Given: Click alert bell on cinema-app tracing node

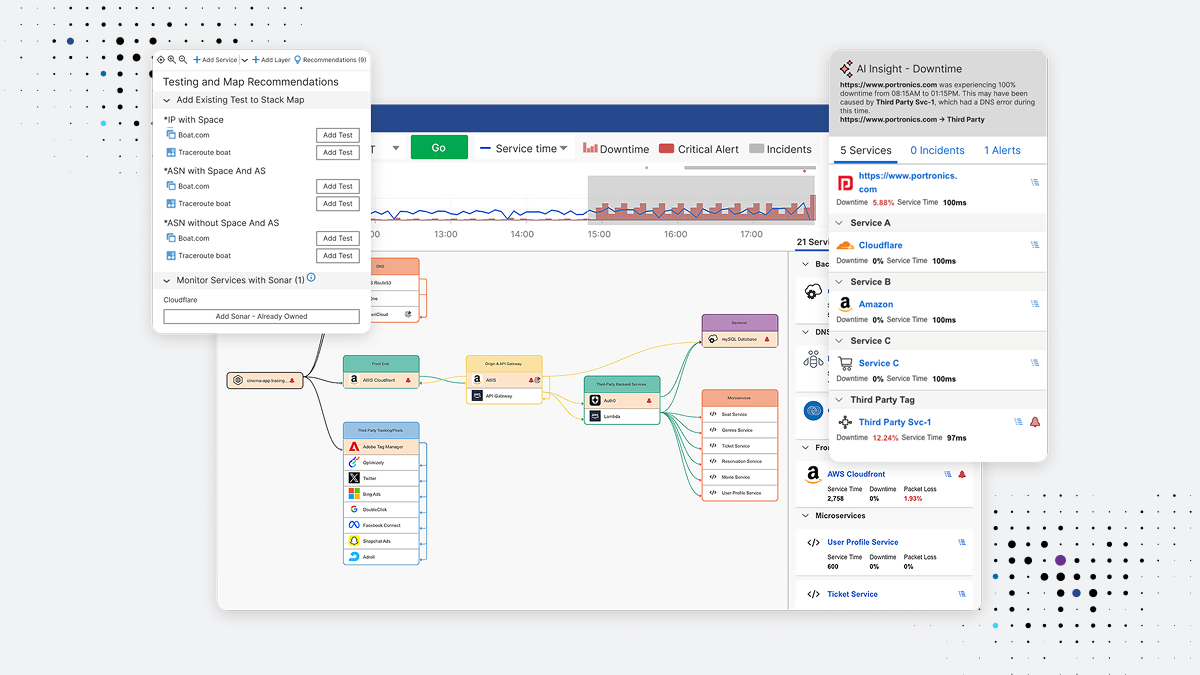Looking at the screenshot, I should 292,380.
